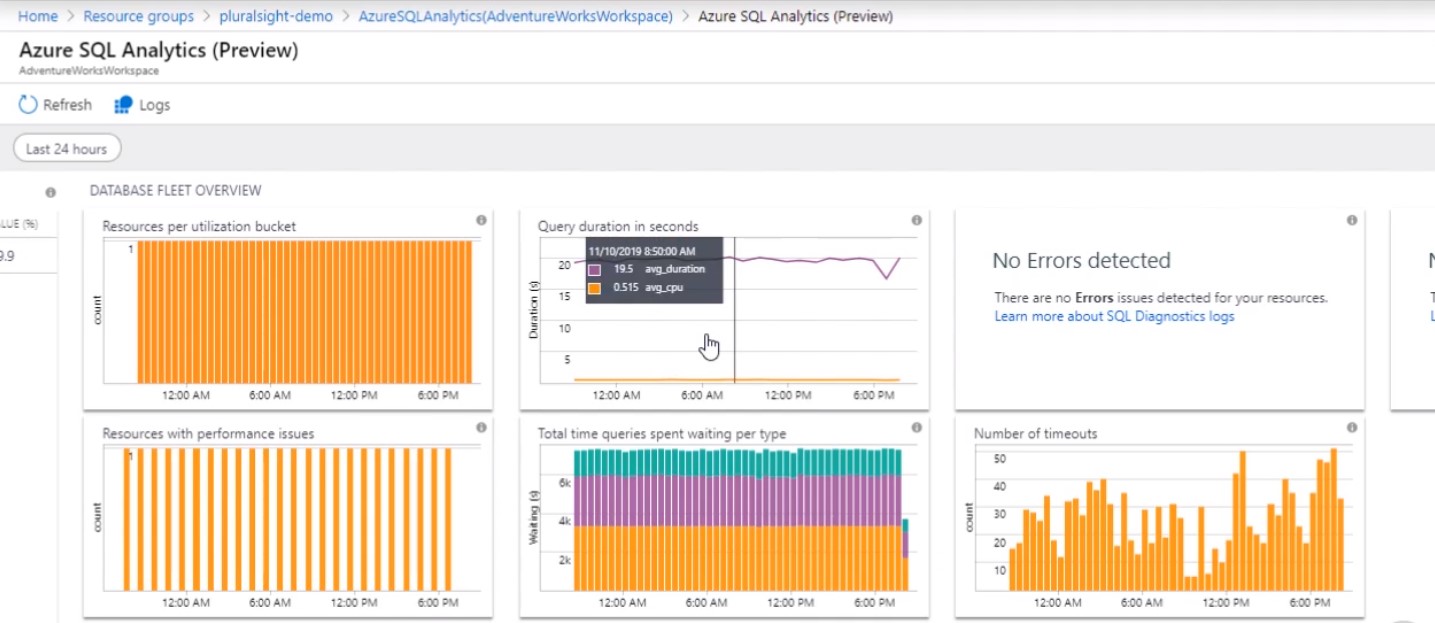1435x623 pixels.
Task: Click Learn more about SQL Diagnostics logs
Action: (x=1114, y=317)
